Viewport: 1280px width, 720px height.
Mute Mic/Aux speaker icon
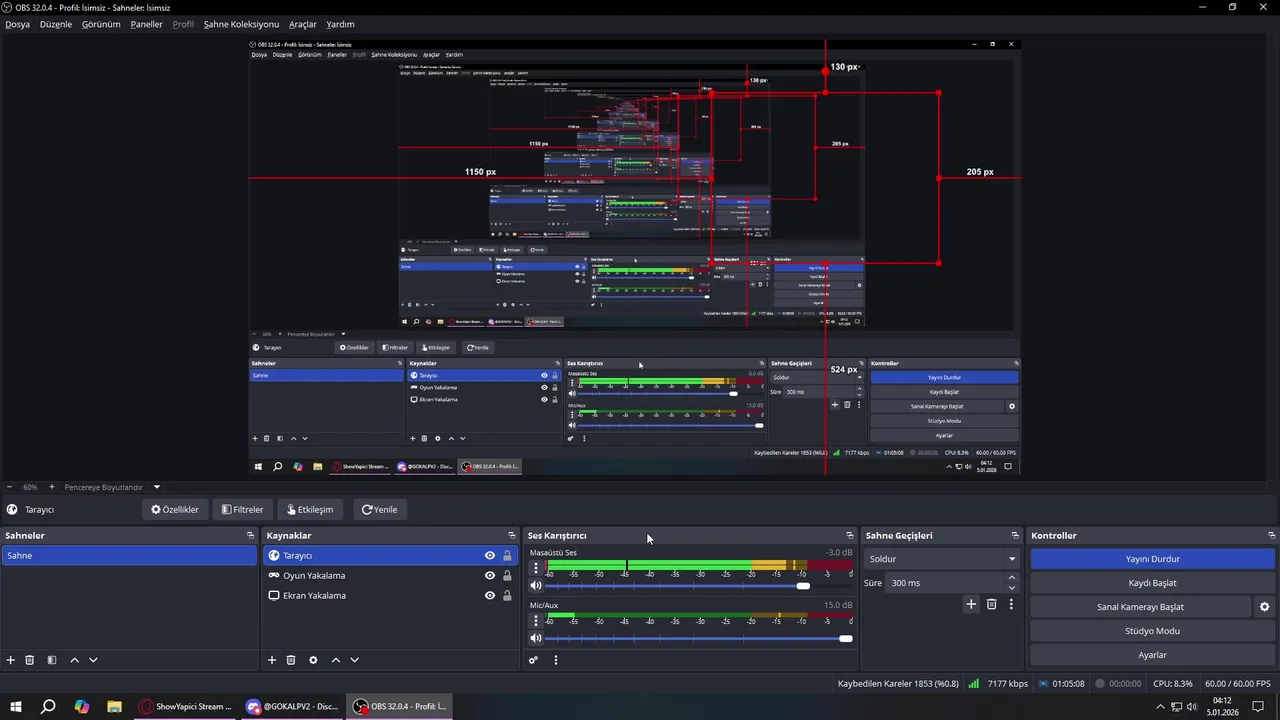(x=536, y=638)
